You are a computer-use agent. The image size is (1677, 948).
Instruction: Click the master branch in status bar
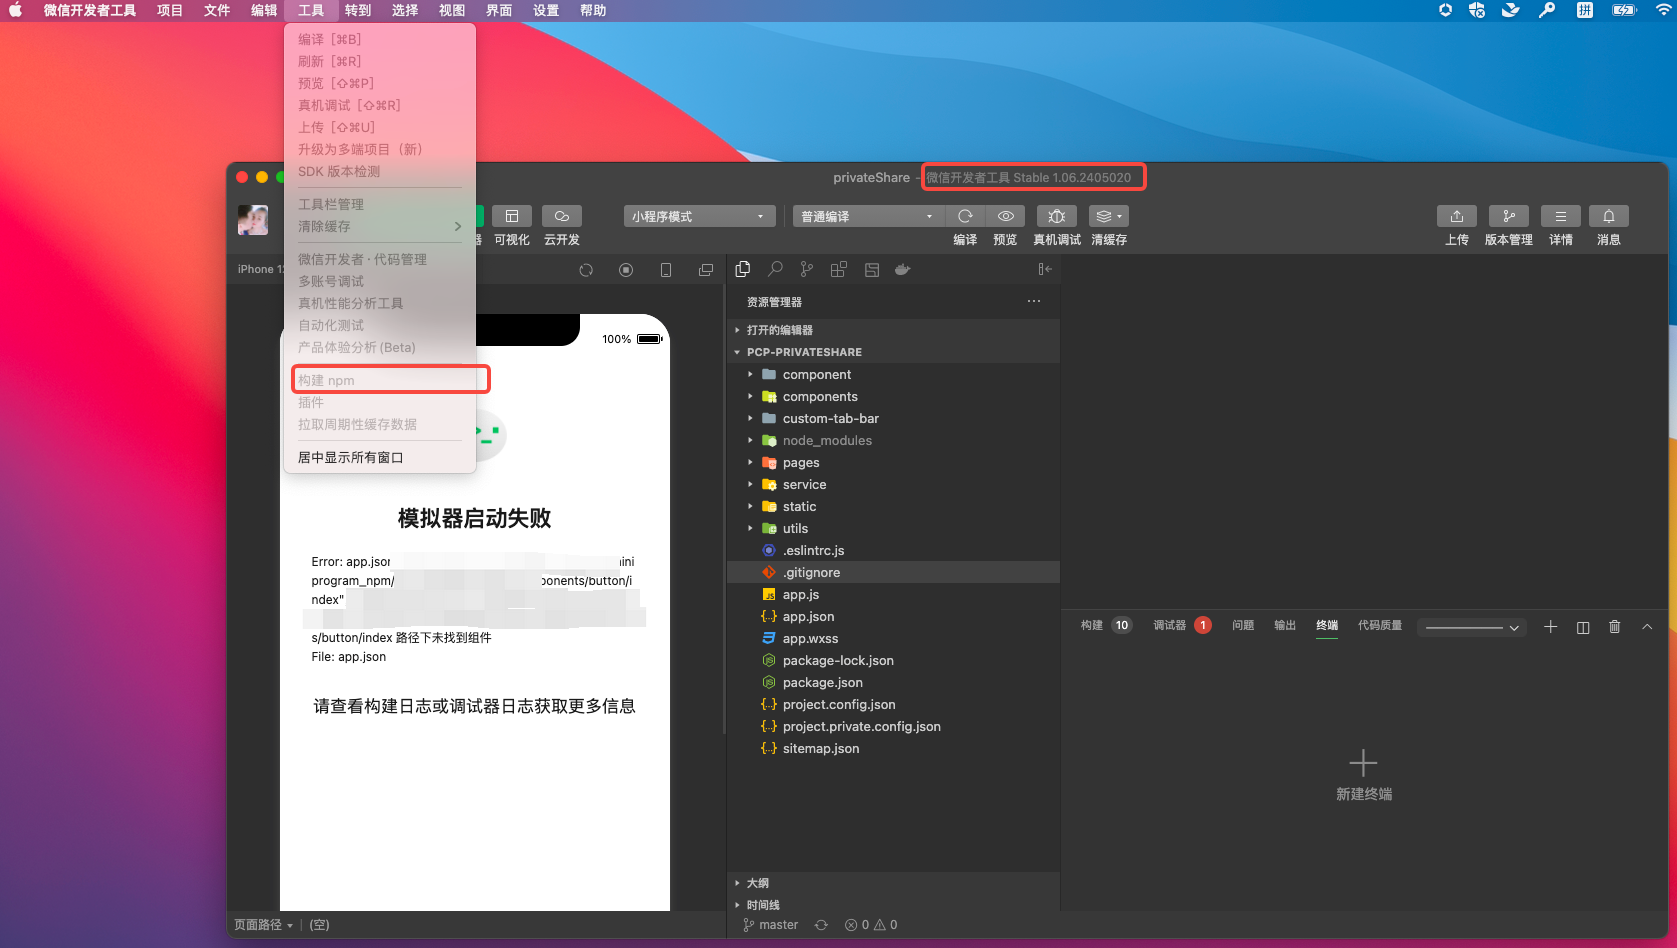click(x=771, y=925)
